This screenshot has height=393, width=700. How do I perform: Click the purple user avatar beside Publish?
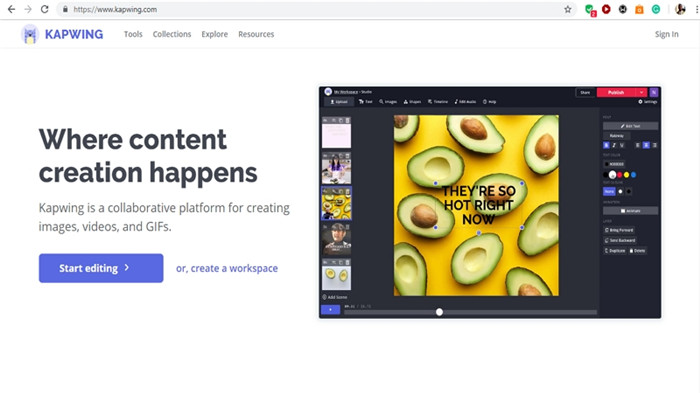654,92
